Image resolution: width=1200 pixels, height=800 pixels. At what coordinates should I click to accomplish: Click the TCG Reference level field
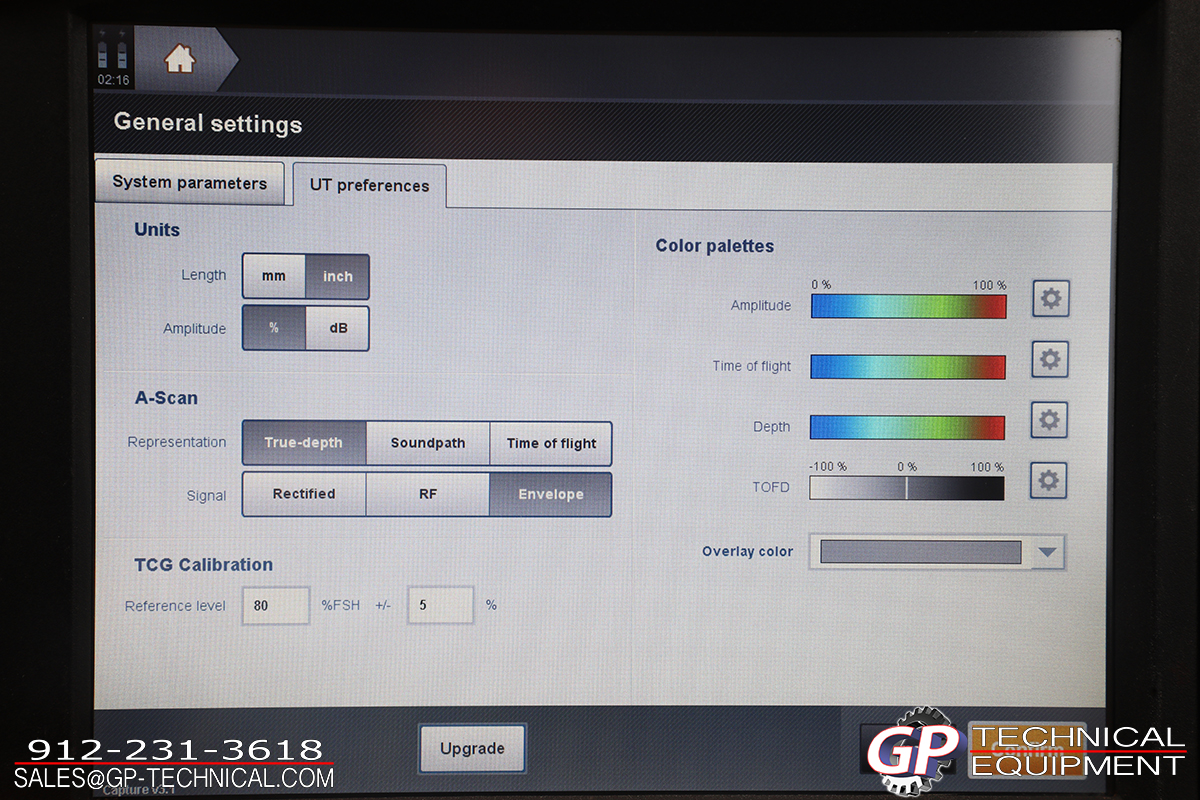[275, 606]
